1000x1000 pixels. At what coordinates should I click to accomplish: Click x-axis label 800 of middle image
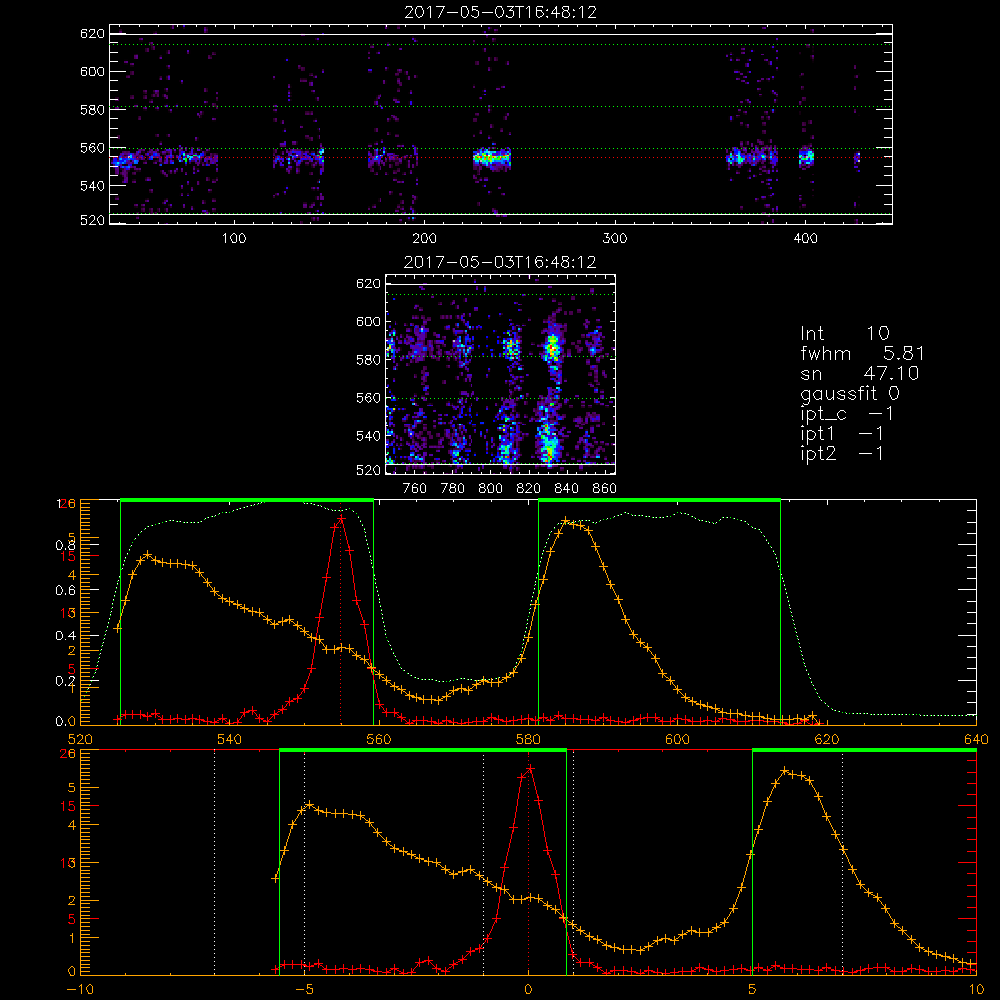[x=490, y=489]
